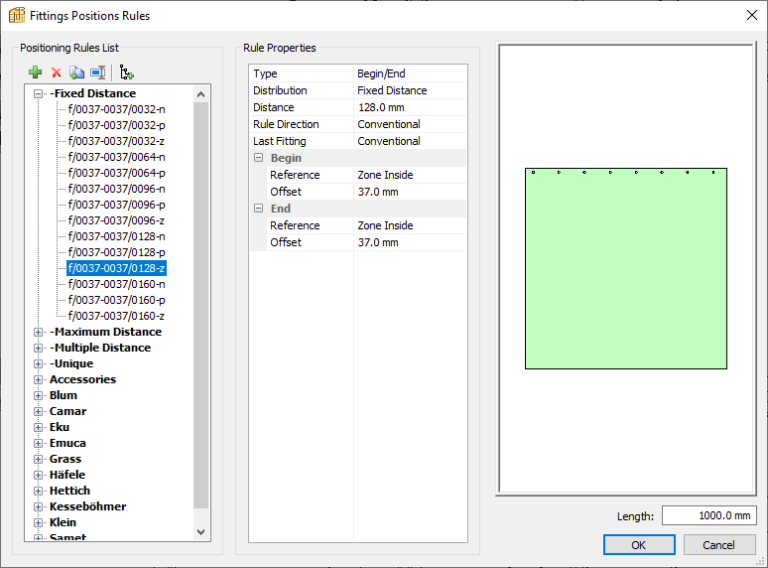The width and height of the screenshot is (768, 568).
Task: Expand the Maximum Distance group
Action: (x=38, y=332)
